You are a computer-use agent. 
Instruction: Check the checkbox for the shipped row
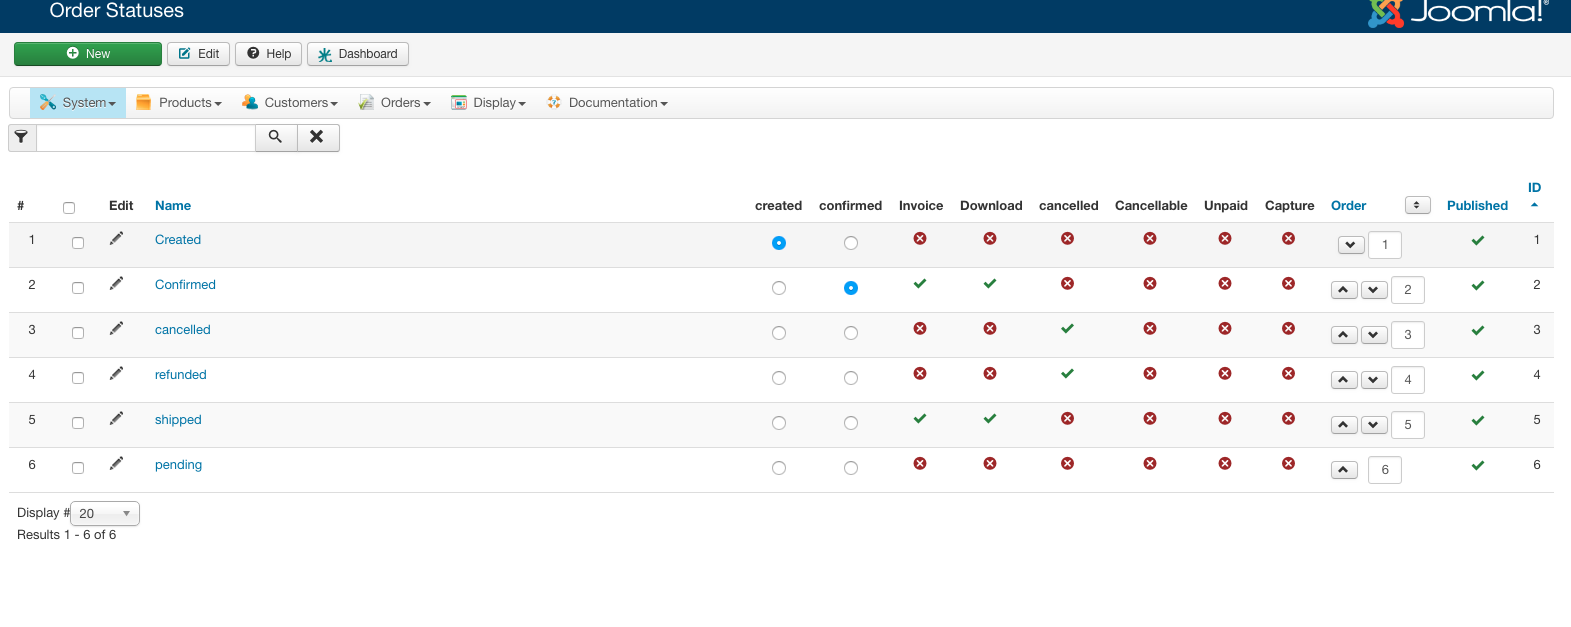(x=78, y=423)
